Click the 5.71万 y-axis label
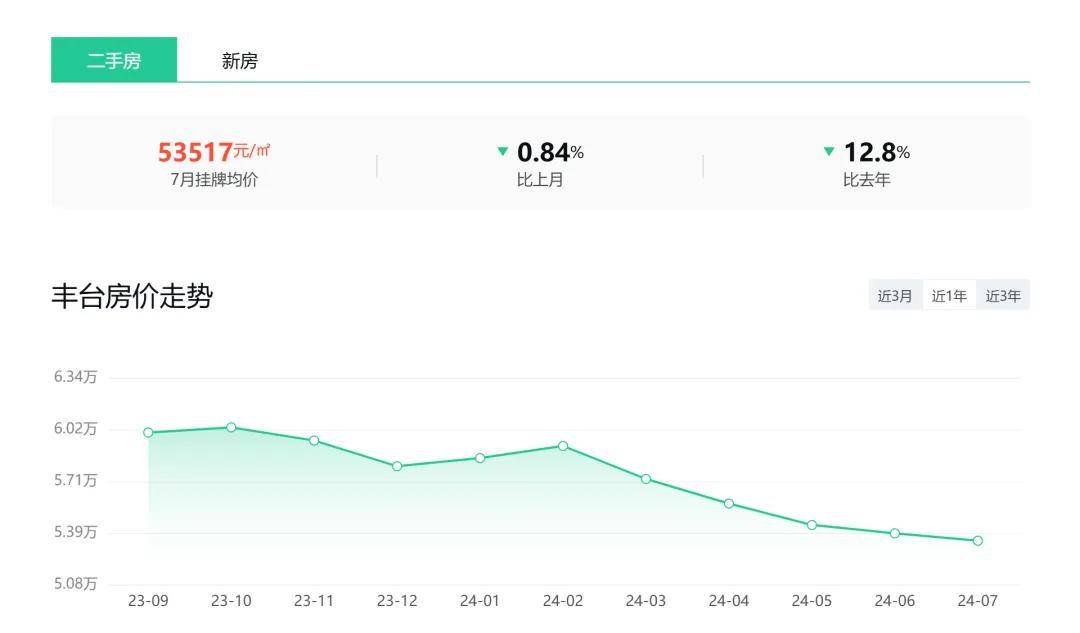Screen dimensions: 1080x633 75,480
